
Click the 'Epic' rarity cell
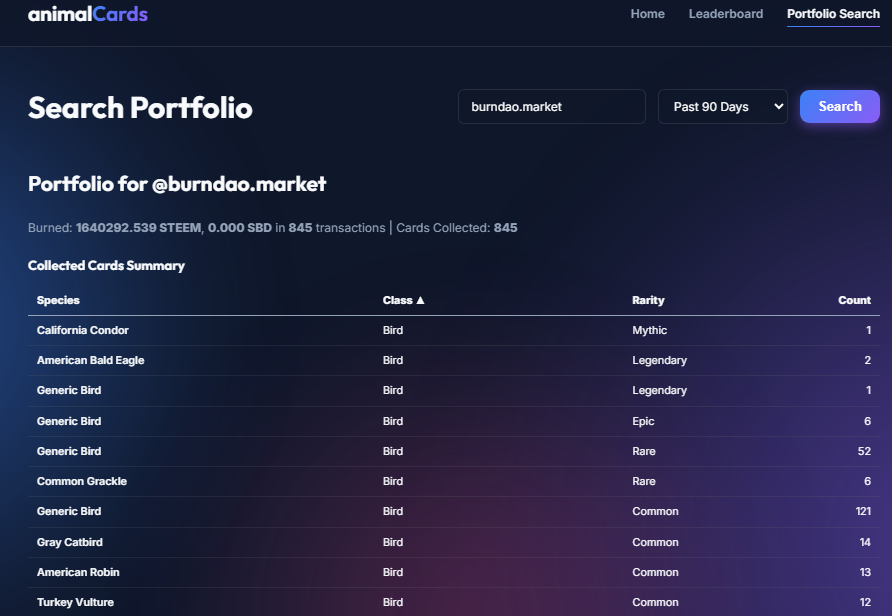click(x=643, y=421)
